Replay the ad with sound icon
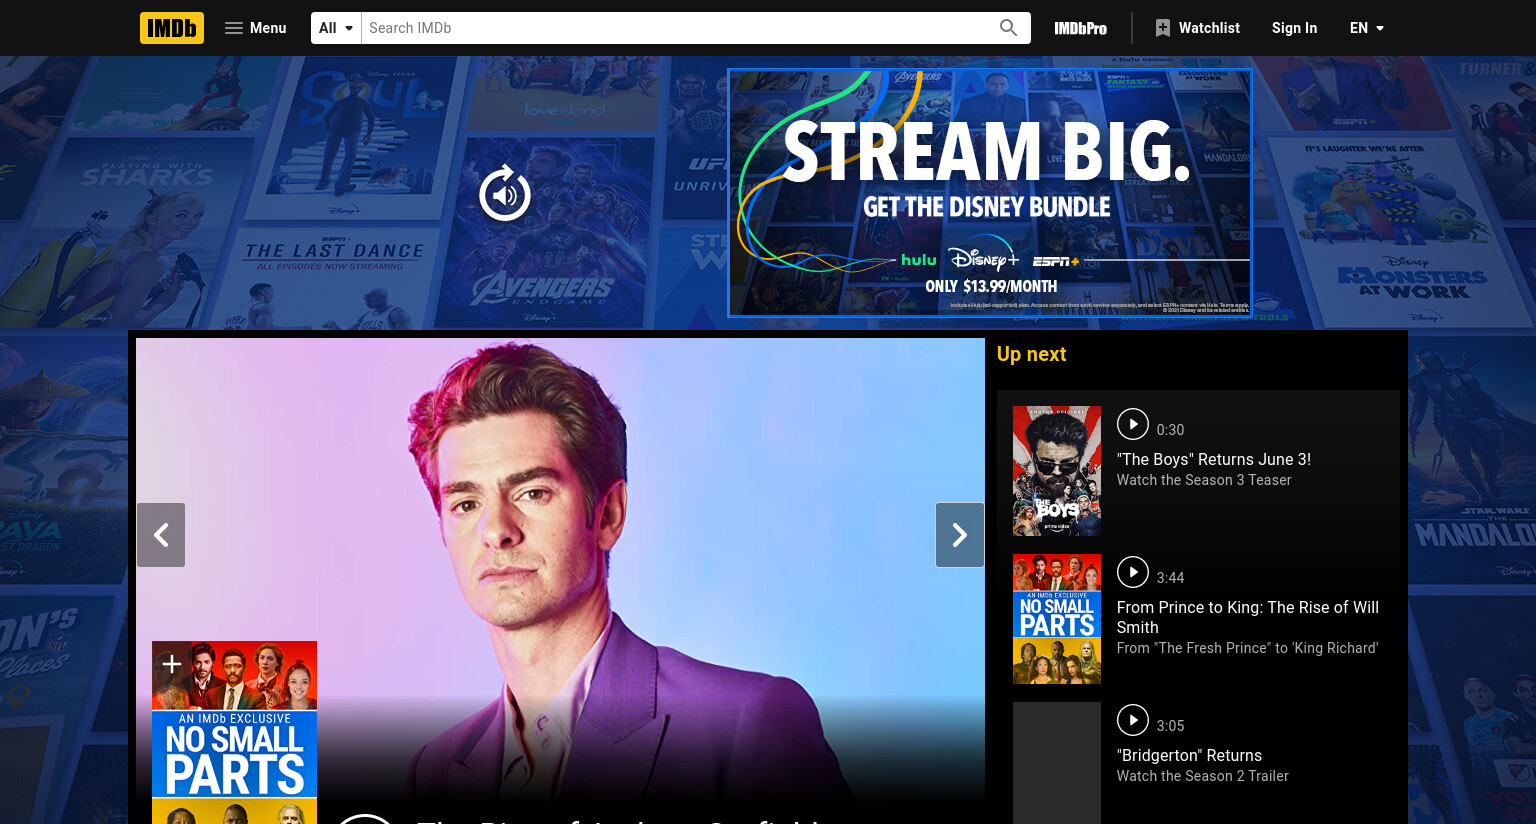 (505, 194)
